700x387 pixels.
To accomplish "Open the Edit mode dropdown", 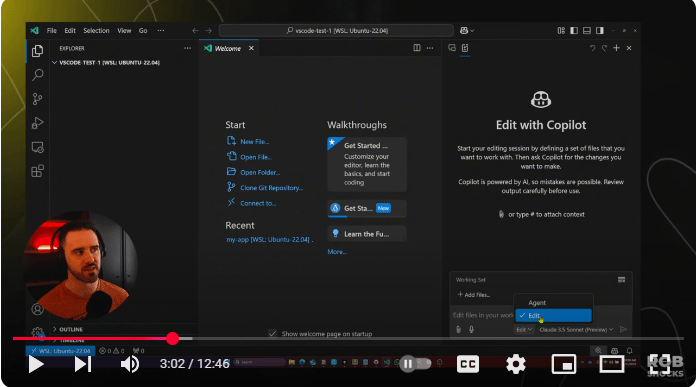I will [x=524, y=329].
